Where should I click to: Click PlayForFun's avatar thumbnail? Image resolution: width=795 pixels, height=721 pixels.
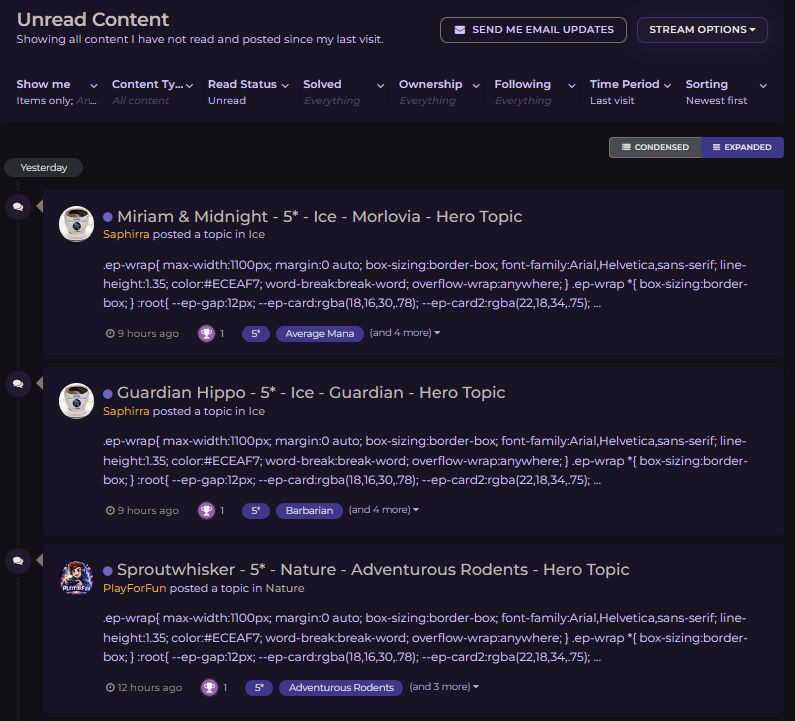coord(77,578)
